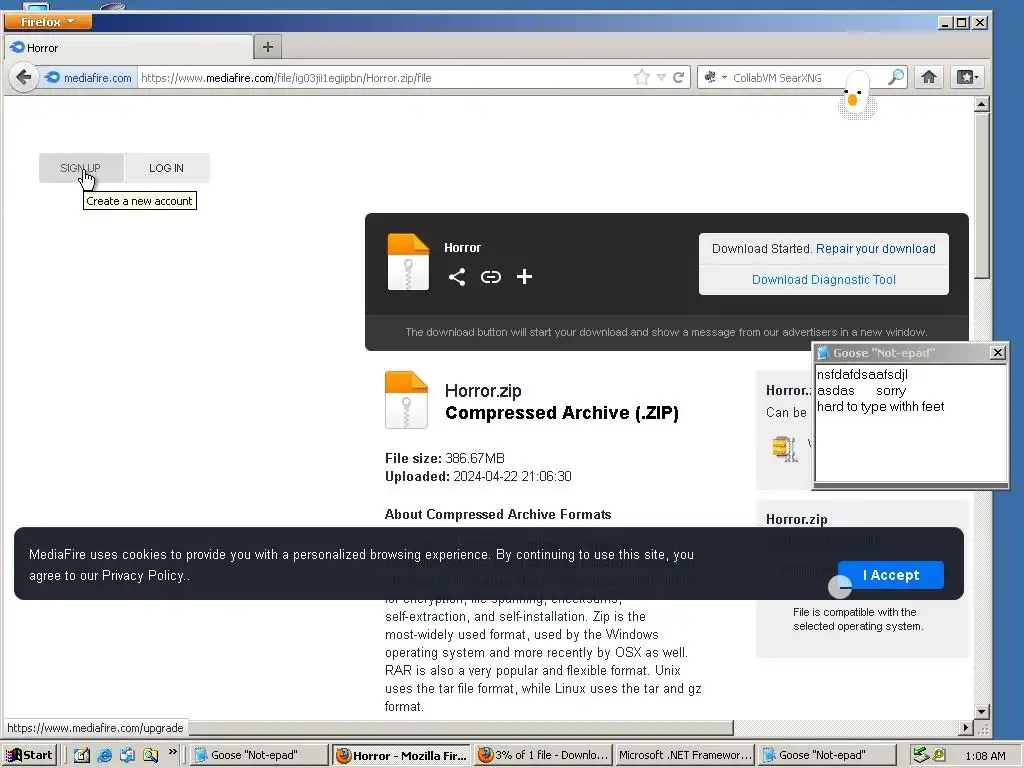This screenshot has width=1024, height=768.
Task: Open the Privacy Policy link in cookie banner
Action: 142,575
